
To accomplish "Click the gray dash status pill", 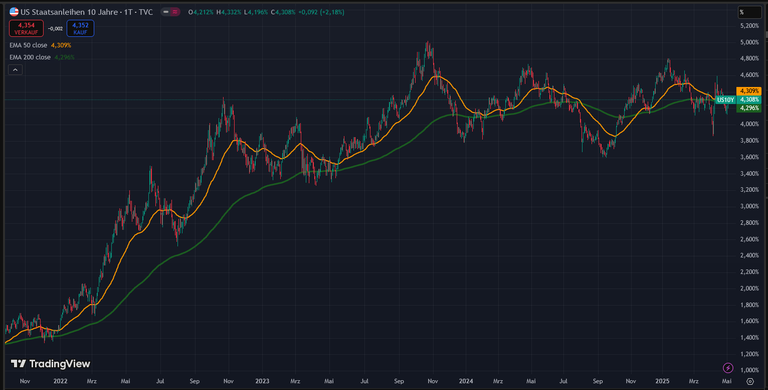I will [x=166, y=12].
